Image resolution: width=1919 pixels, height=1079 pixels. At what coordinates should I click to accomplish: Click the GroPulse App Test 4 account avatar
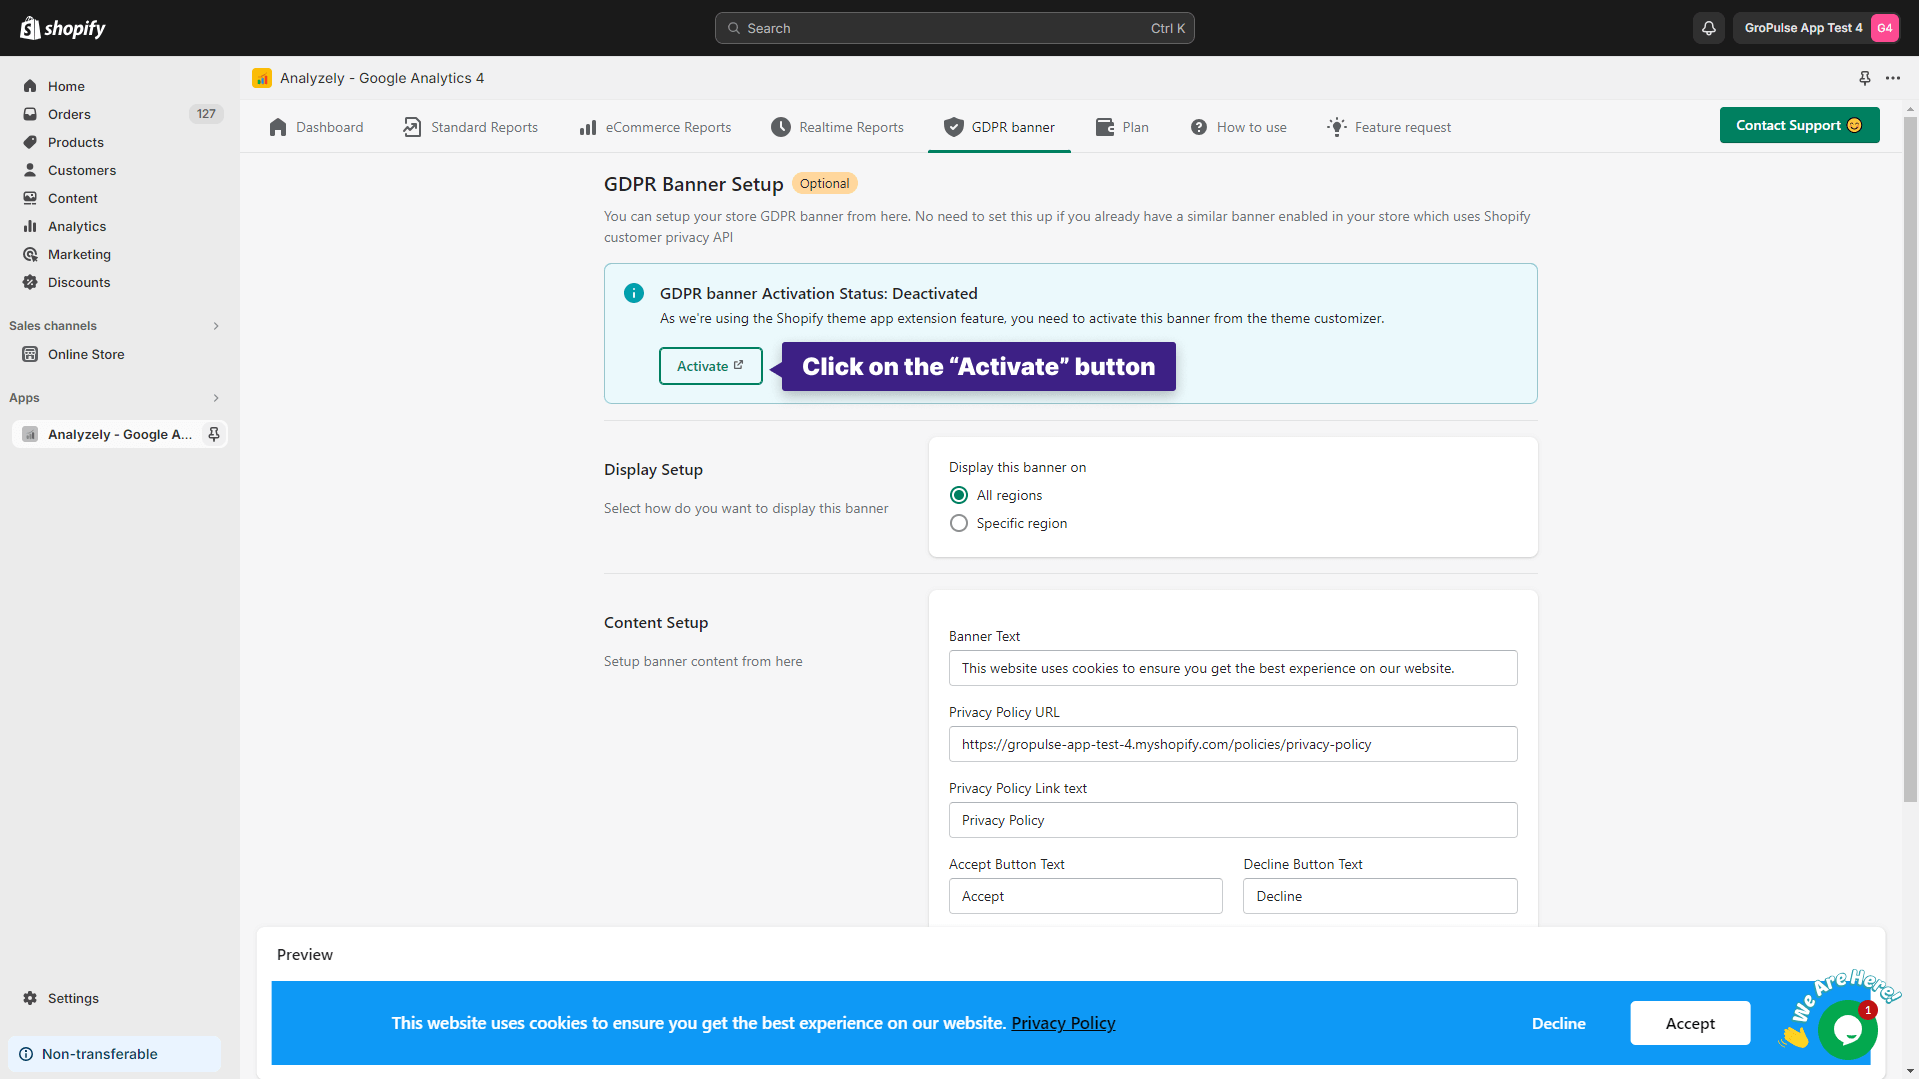[1884, 28]
